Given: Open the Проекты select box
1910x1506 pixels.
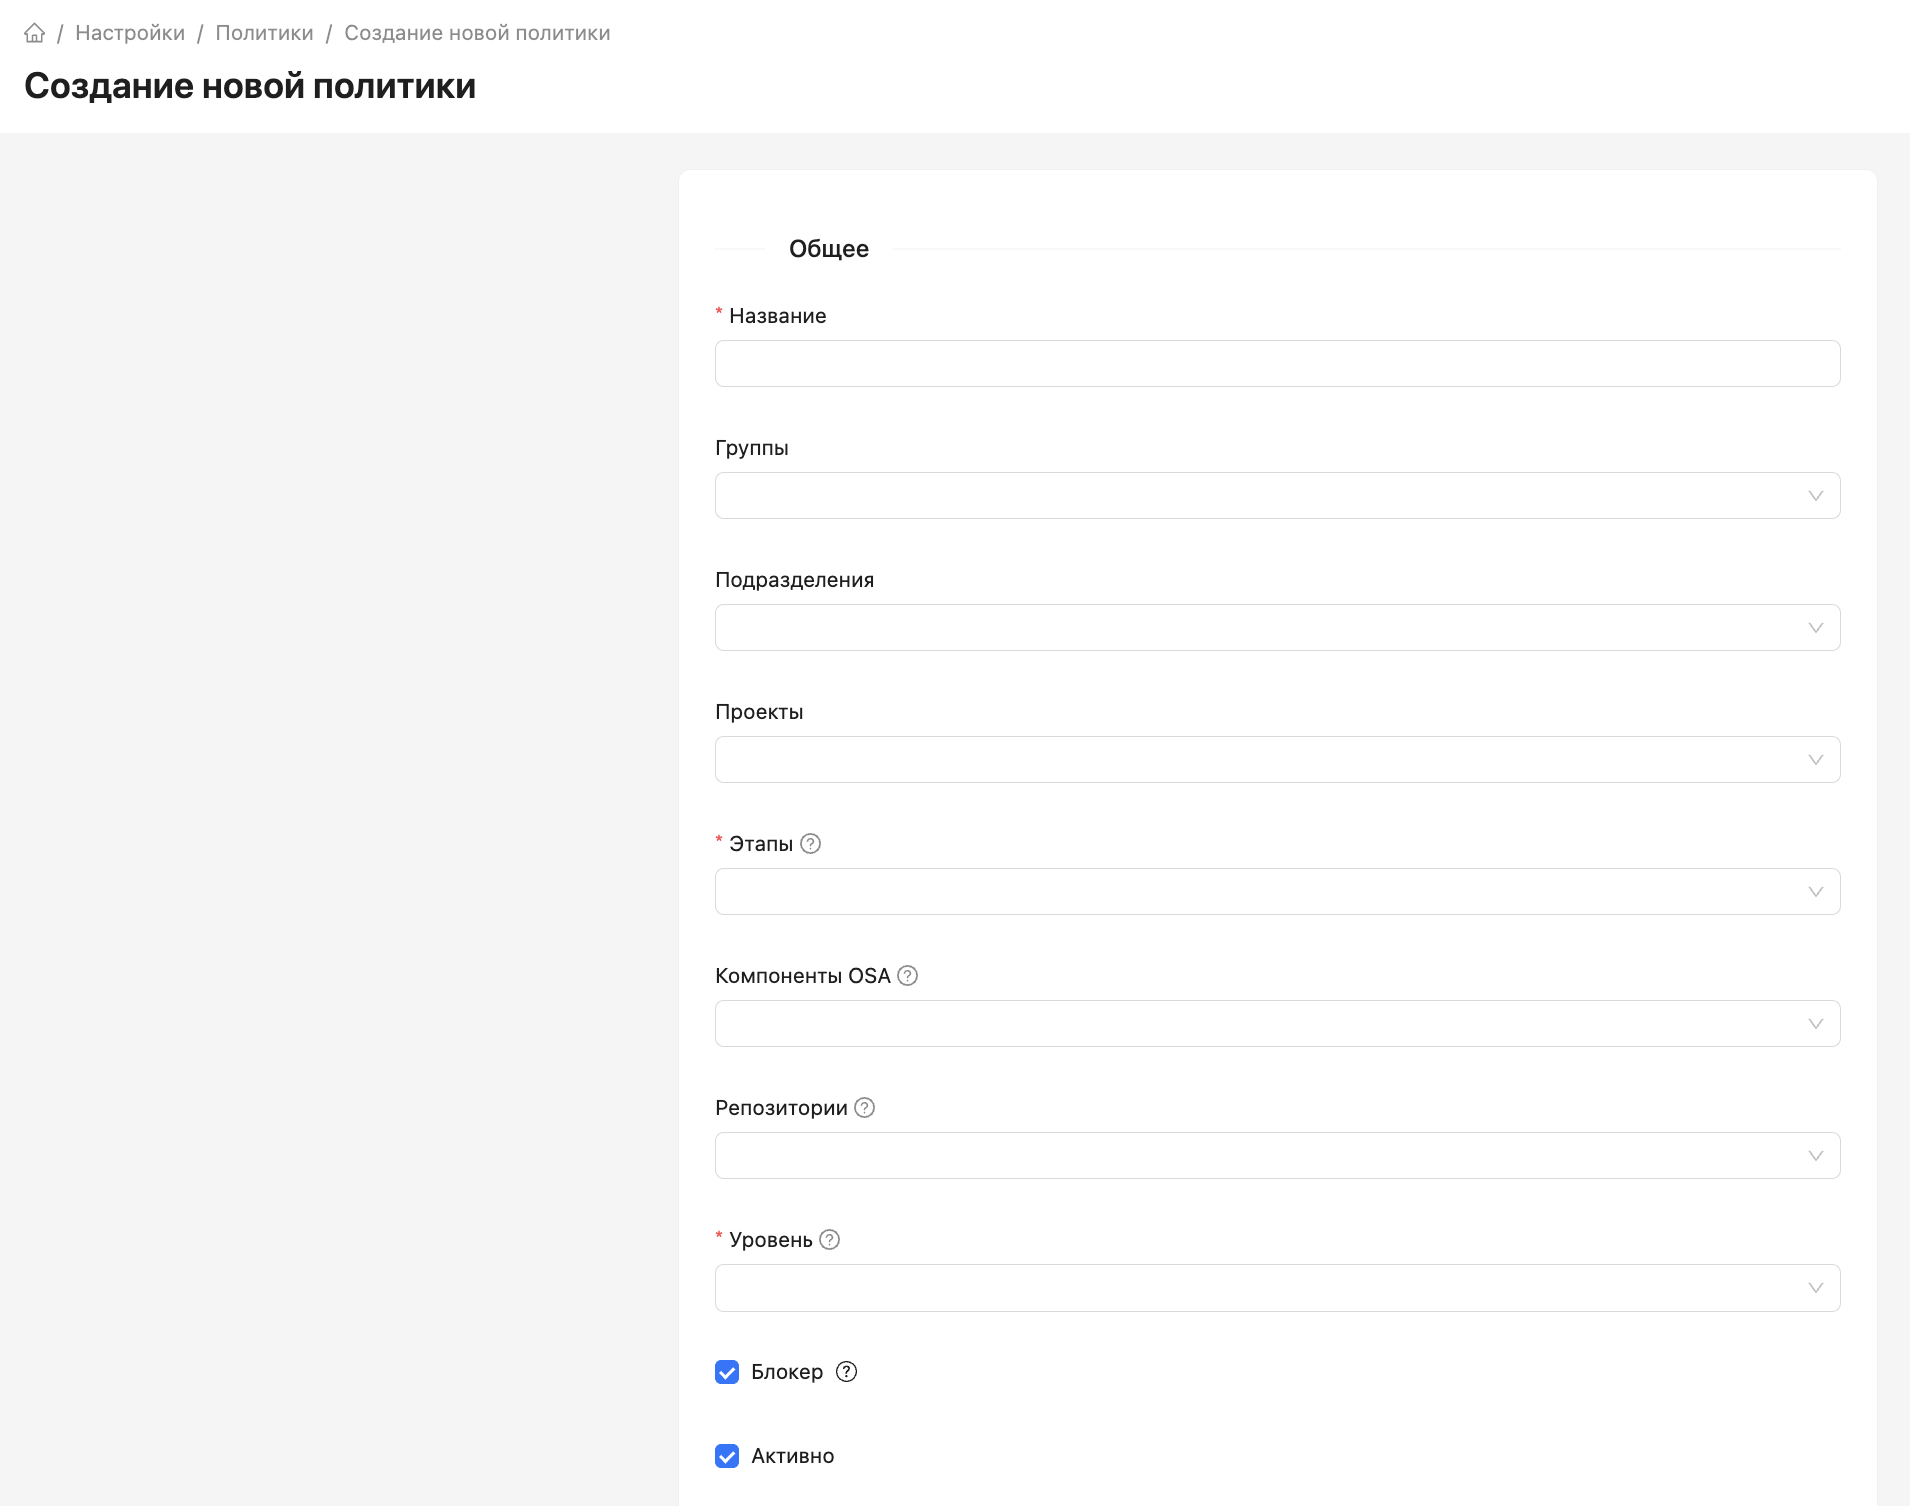Looking at the screenshot, I should point(1277,759).
